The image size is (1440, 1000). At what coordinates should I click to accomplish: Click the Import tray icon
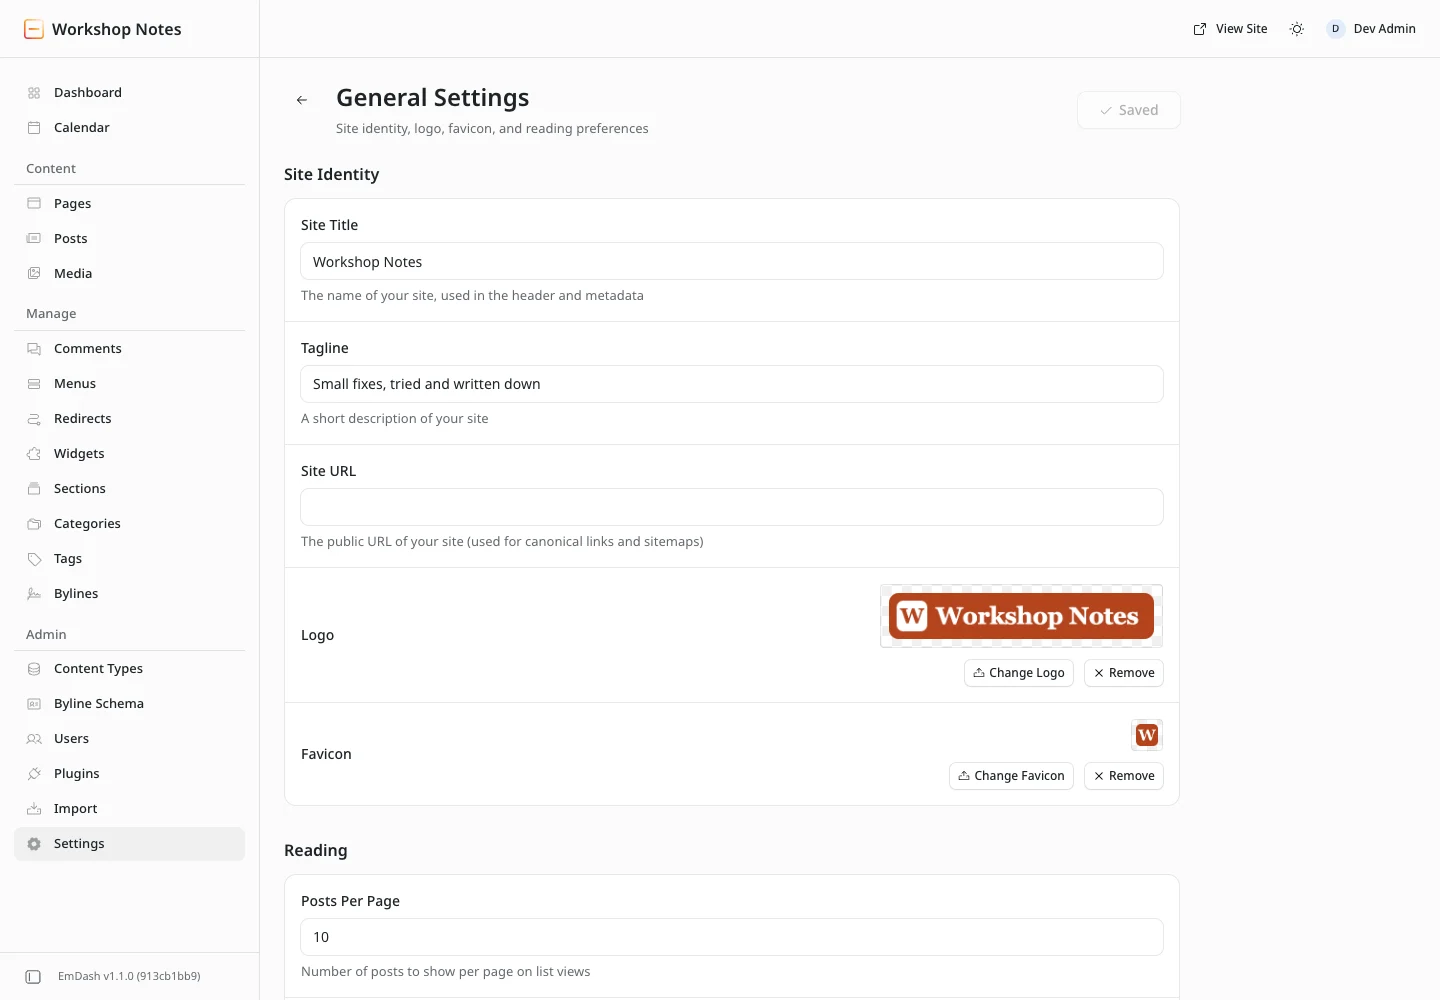point(34,809)
